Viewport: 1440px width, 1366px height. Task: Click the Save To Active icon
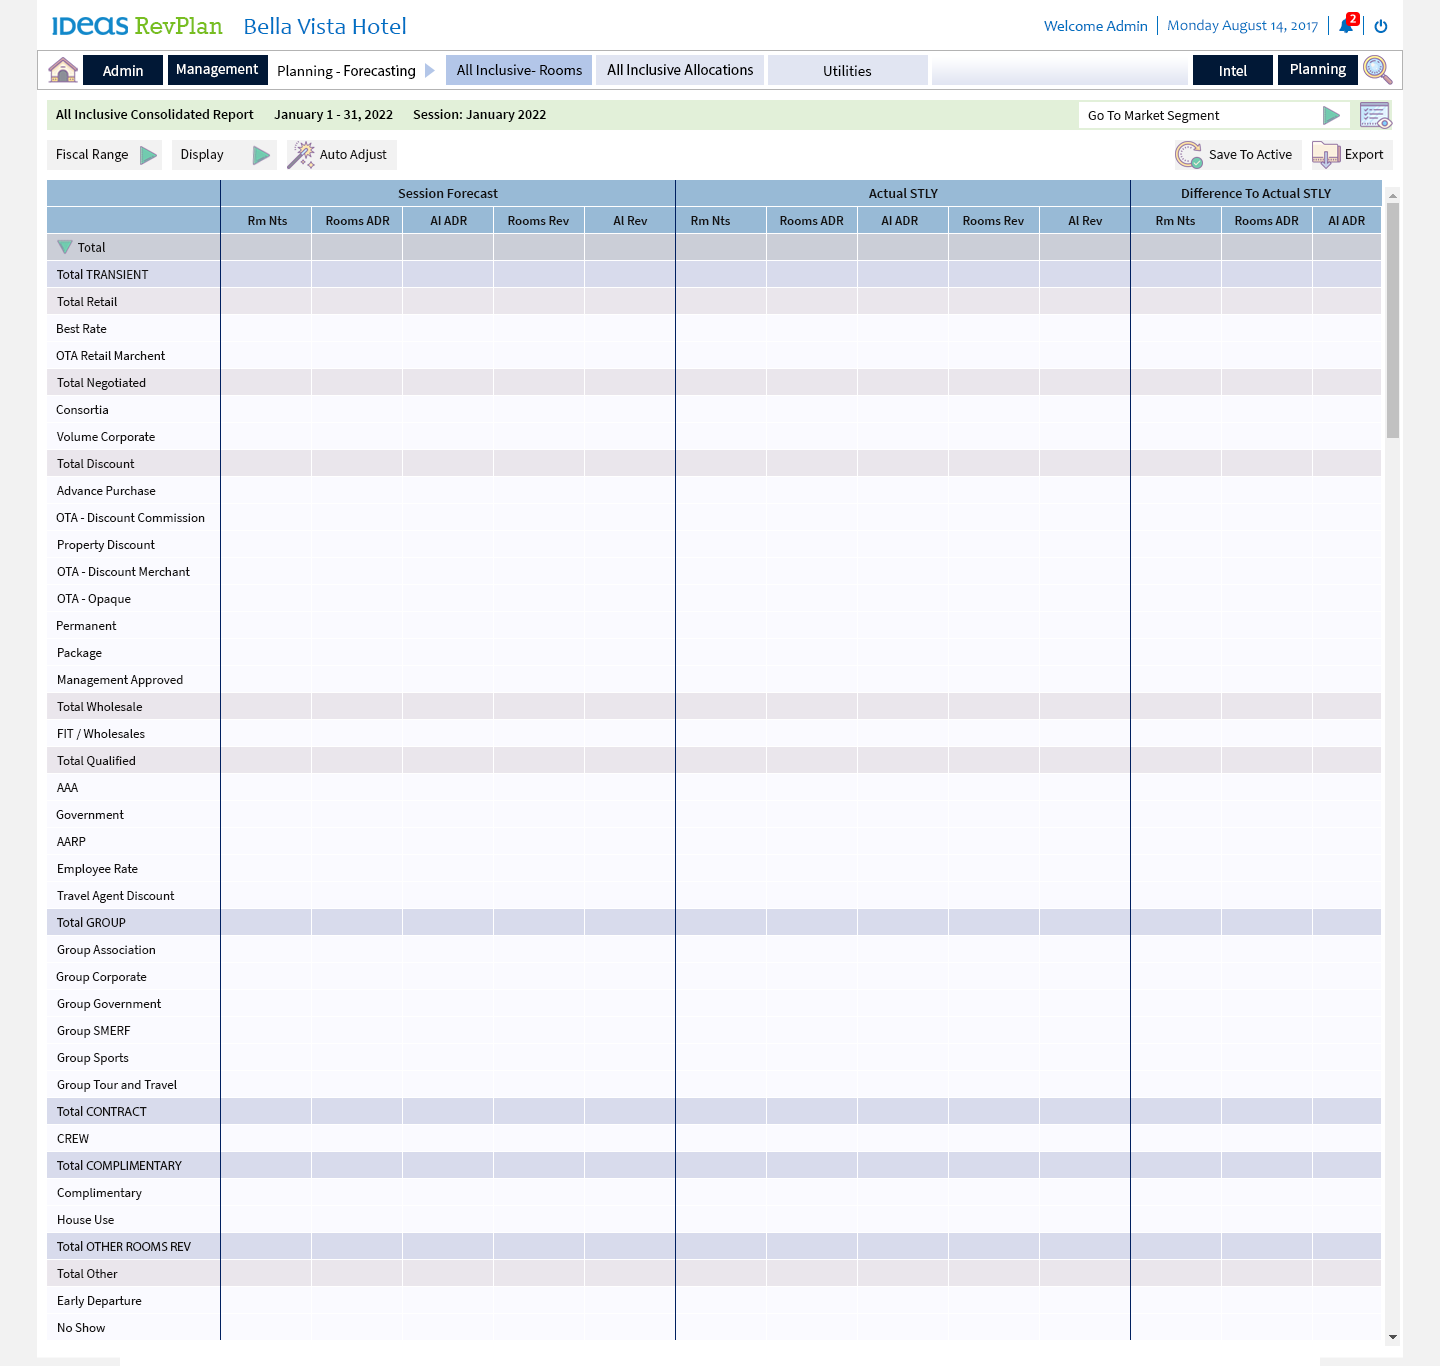coord(1189,155)
